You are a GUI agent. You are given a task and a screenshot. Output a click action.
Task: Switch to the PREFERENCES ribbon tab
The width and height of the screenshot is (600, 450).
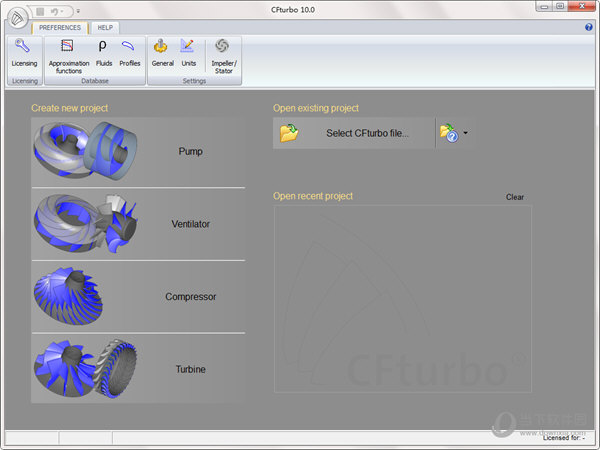60,28
